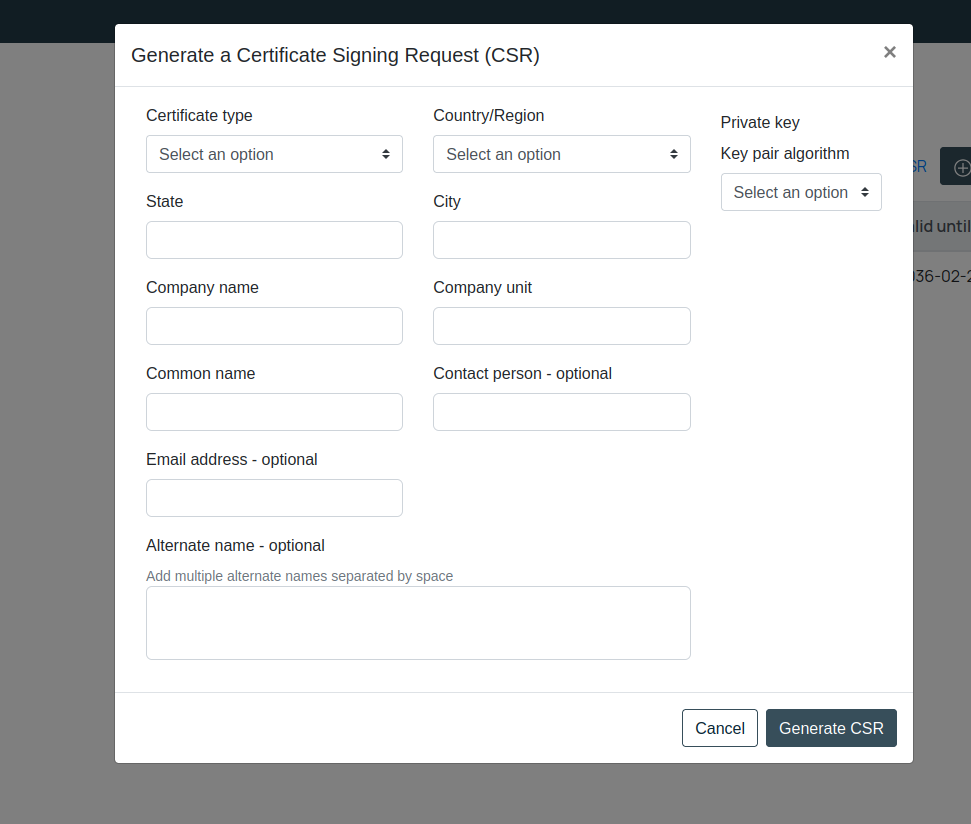Focus the State text field
The image size is (971, 824).
(x=274, y=240)
